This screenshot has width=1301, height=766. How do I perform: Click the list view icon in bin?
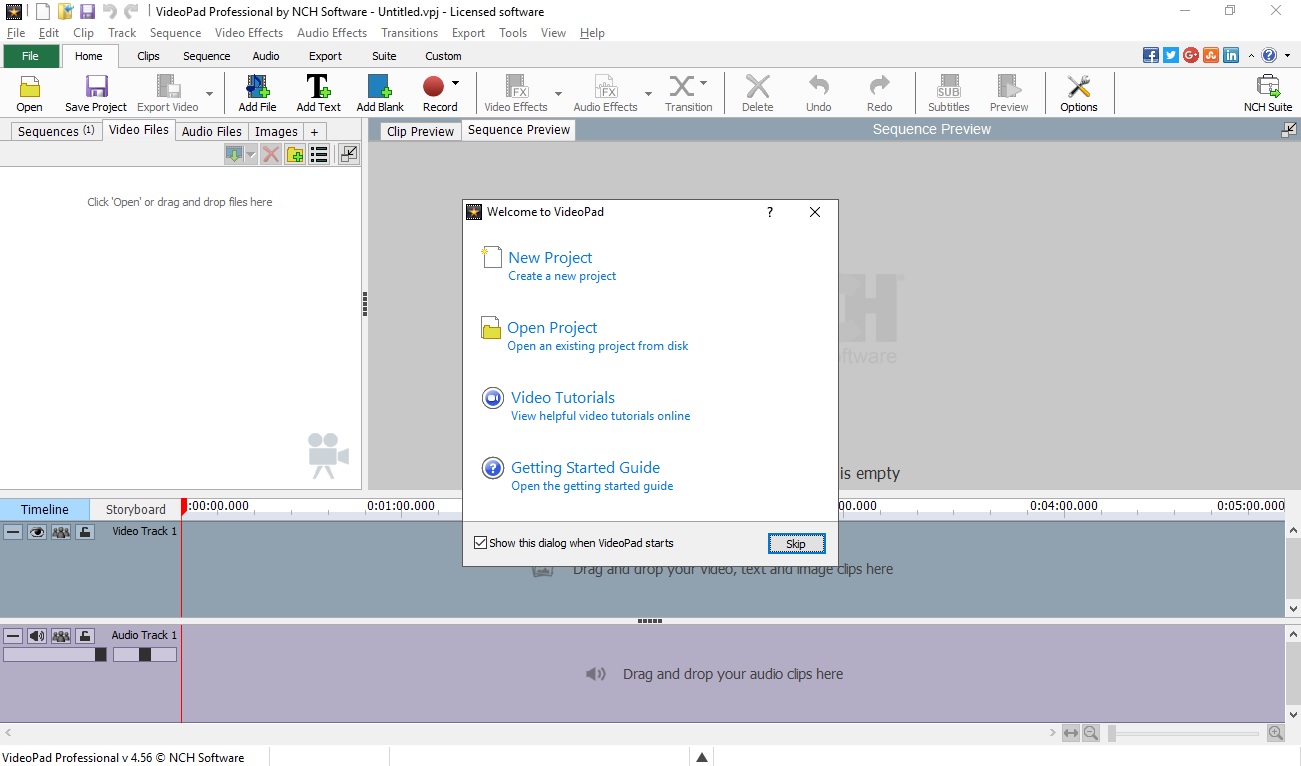[319, 154]
